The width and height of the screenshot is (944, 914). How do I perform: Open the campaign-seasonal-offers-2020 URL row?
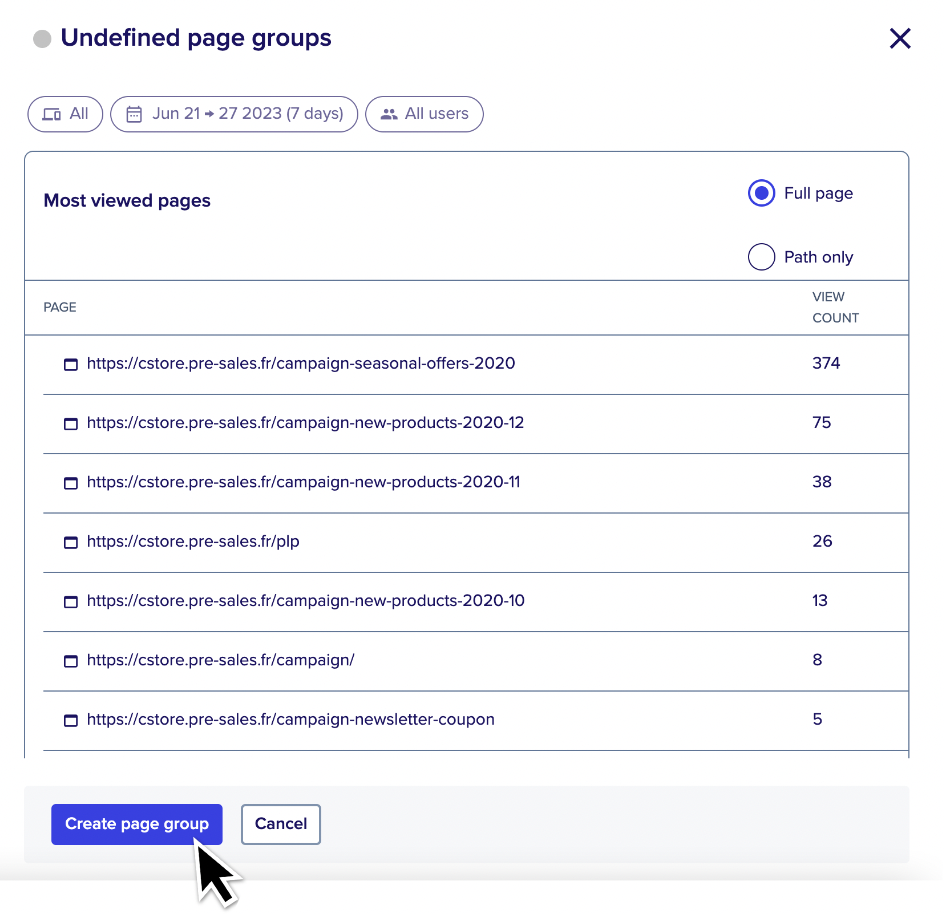[476, 364]
